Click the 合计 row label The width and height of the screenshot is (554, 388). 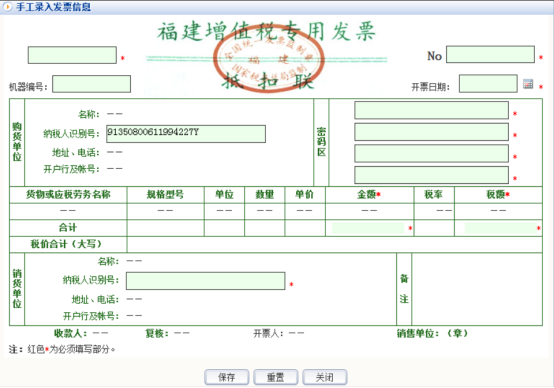point(68,228)
